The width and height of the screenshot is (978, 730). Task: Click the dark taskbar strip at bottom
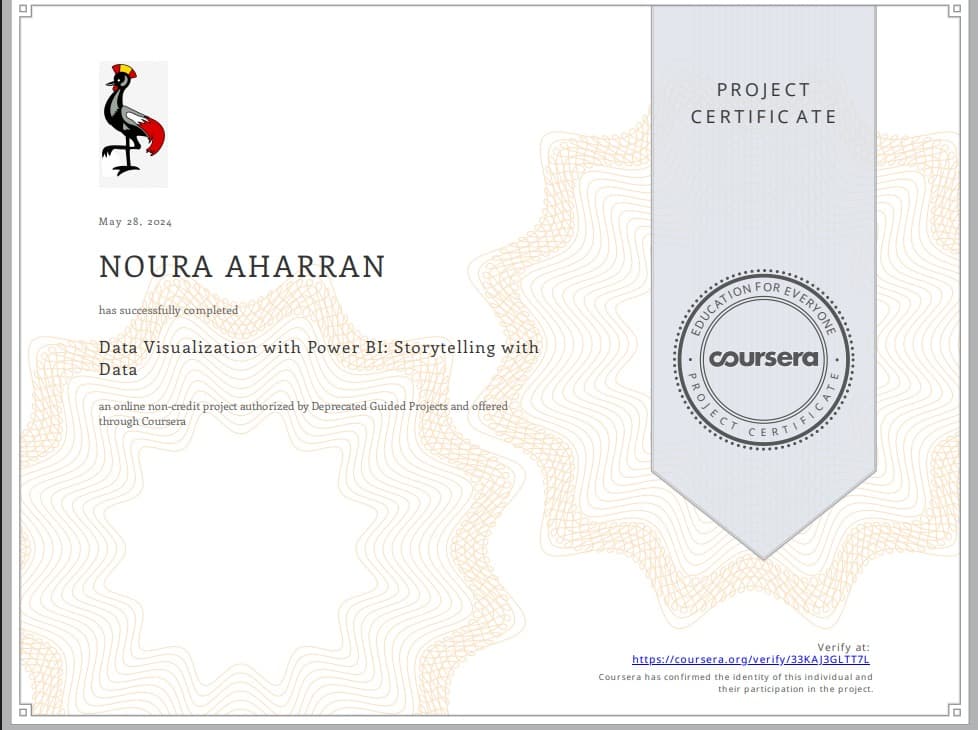point(489,725)
